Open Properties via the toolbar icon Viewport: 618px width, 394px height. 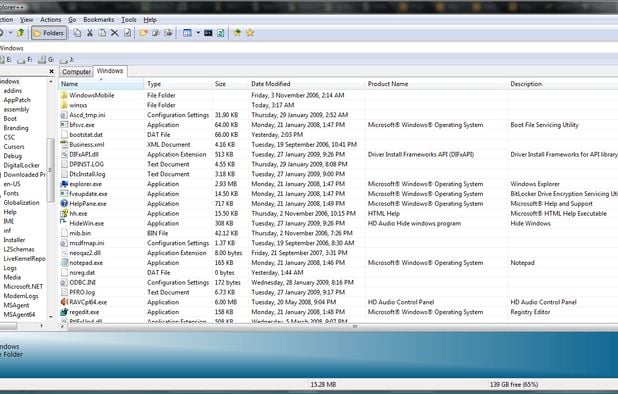(x=127, y=33)
